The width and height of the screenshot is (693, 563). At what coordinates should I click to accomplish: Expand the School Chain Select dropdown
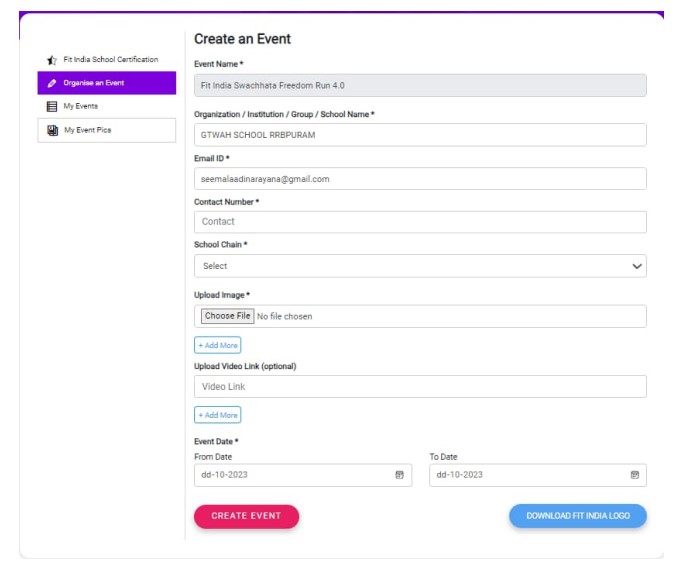click(420, 266)
